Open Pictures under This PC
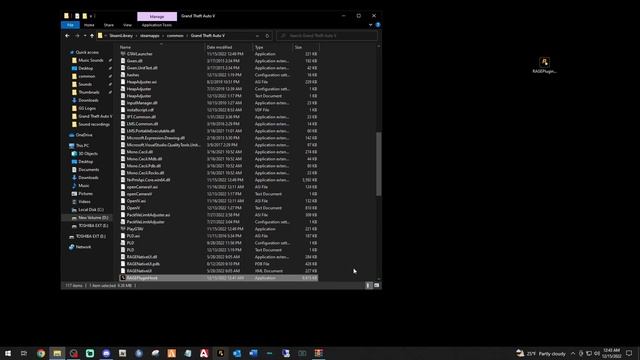The height and width of the screenshot is (360, 640). click(x=85, y=194)
